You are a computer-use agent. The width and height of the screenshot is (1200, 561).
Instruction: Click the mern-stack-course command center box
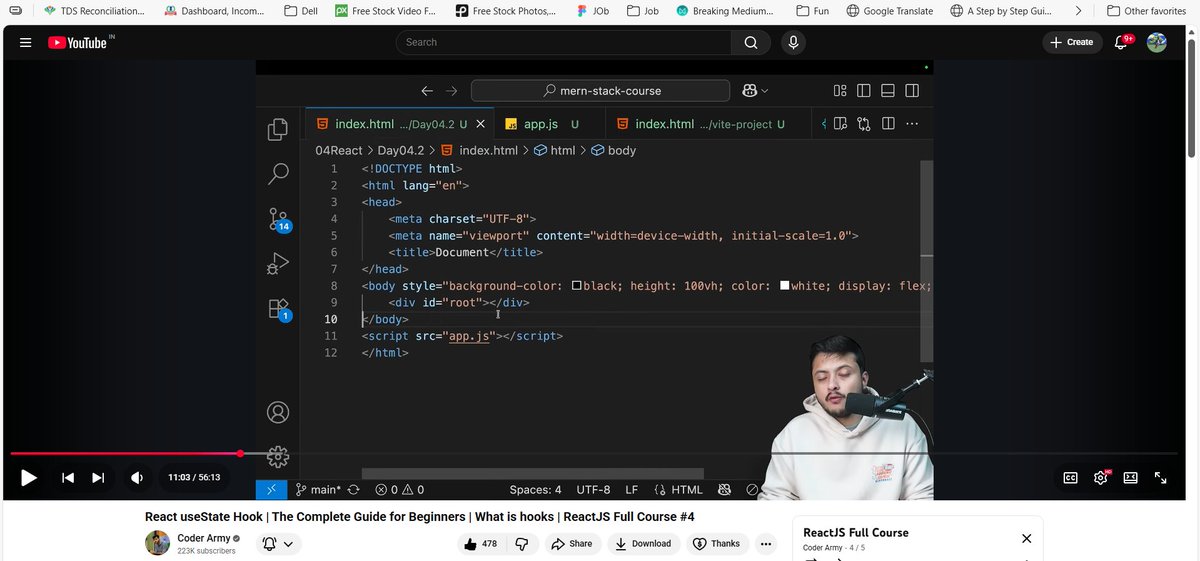[x=600, y=90]
